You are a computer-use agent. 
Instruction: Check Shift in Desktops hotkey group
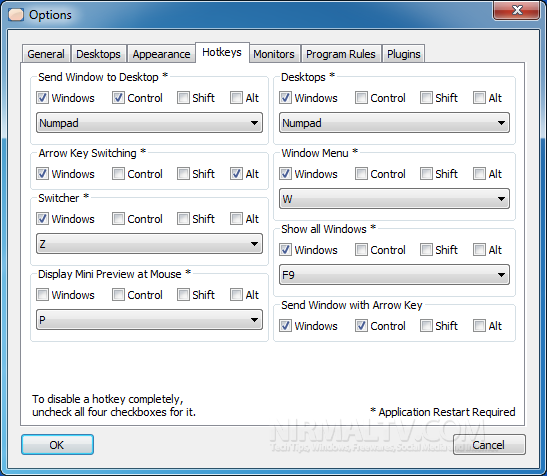click(x=426, y=98)
